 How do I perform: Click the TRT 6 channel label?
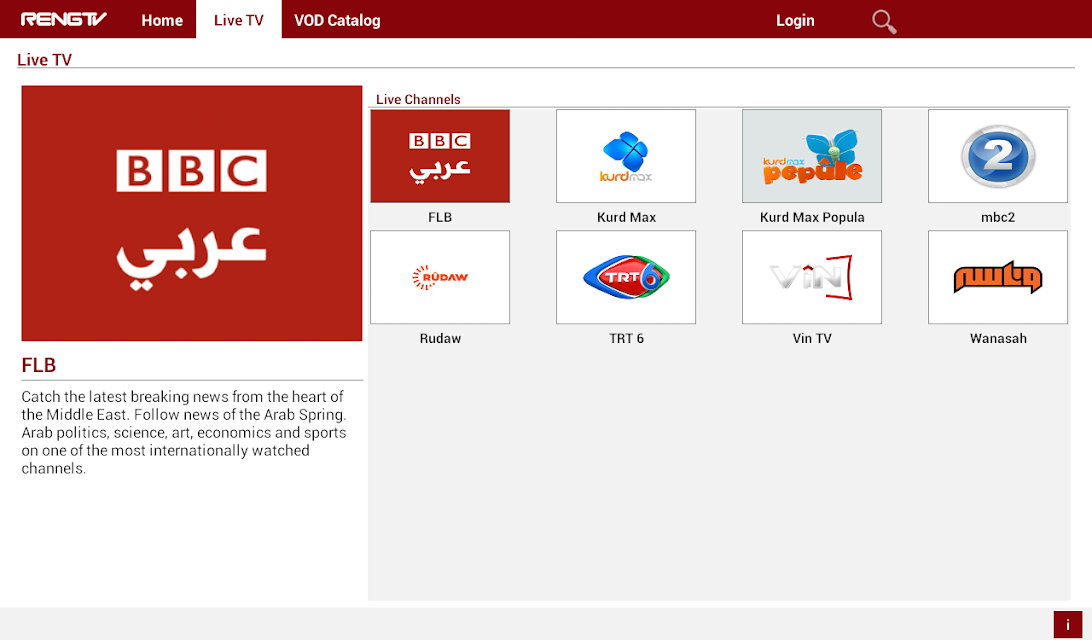click(x=626, y=338)
